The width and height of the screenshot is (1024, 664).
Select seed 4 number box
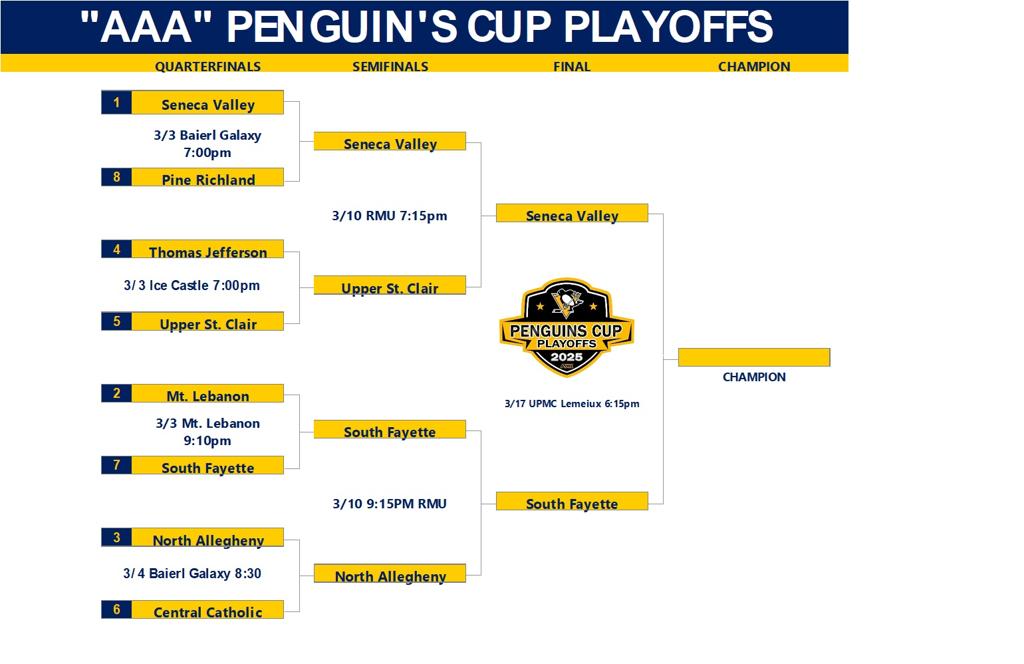(x=117, y=249)
